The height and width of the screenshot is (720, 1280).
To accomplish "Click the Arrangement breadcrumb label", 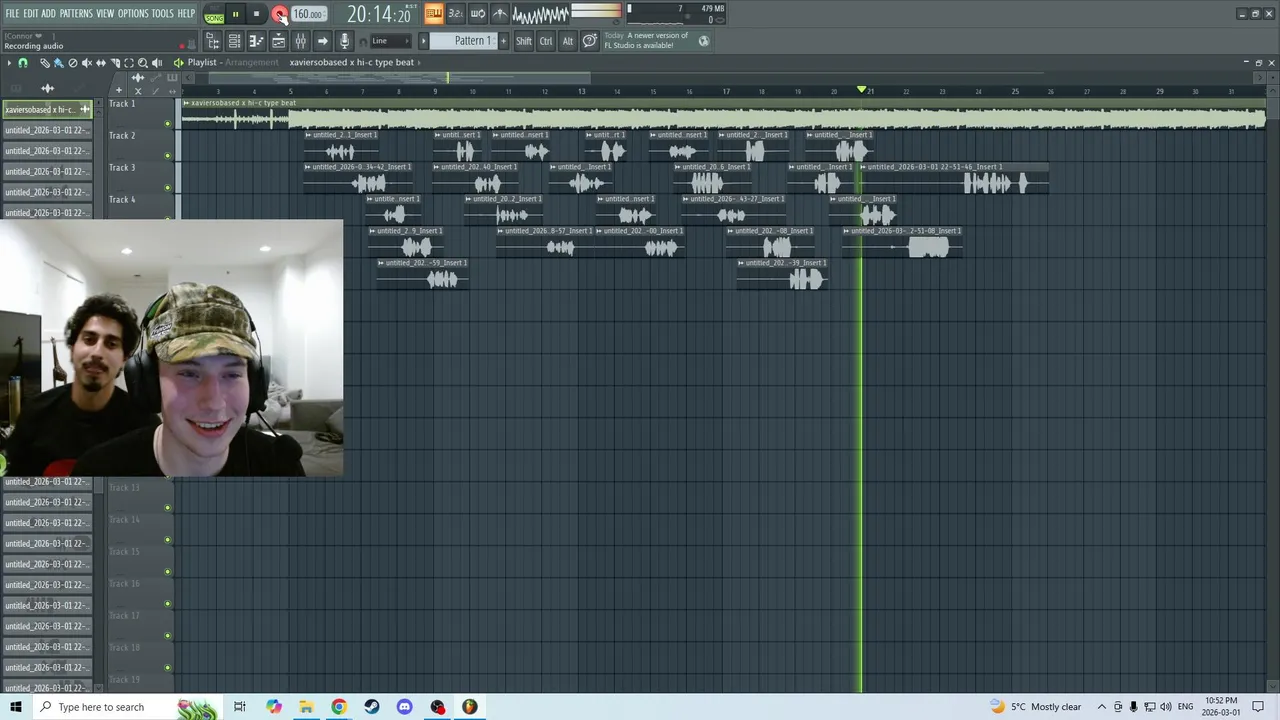I will click(x=252, y=62).
